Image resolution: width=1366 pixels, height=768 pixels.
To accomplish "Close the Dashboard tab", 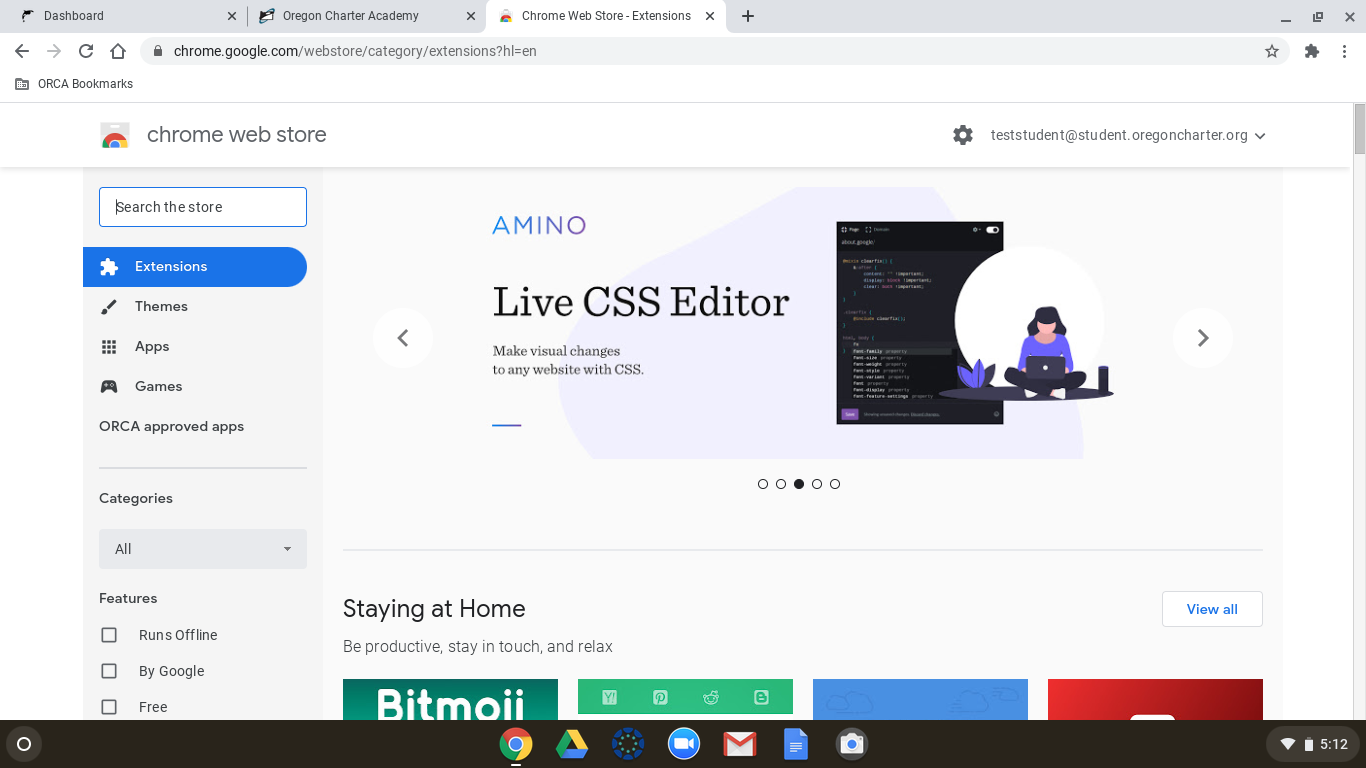I will [232, 16].
